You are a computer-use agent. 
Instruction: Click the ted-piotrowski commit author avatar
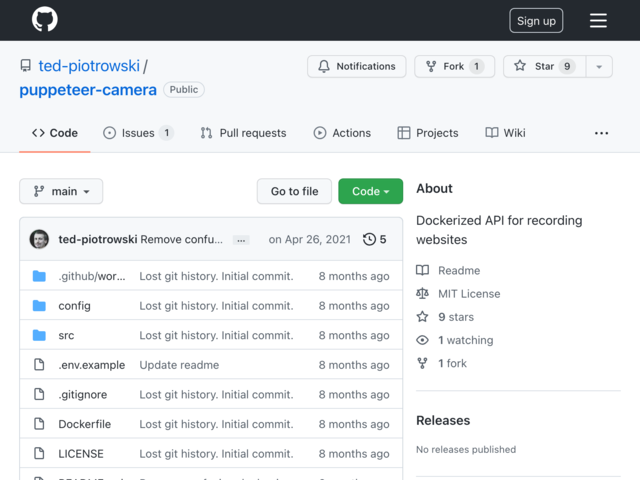(x=39, y=239)
